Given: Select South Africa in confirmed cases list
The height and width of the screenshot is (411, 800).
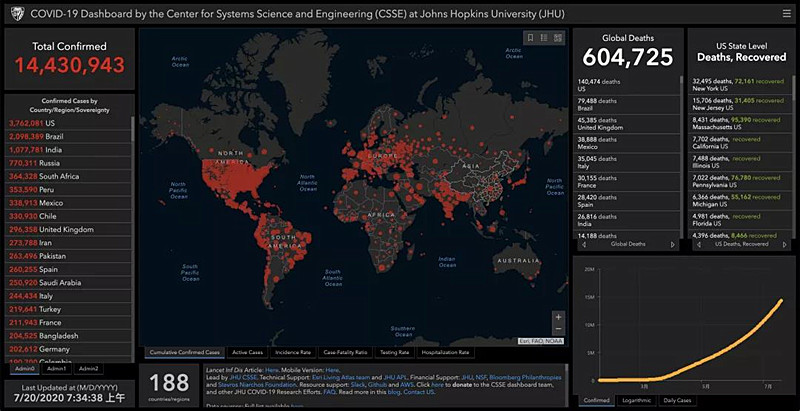Looking at the screenshot, I should [x=69, y=176].
